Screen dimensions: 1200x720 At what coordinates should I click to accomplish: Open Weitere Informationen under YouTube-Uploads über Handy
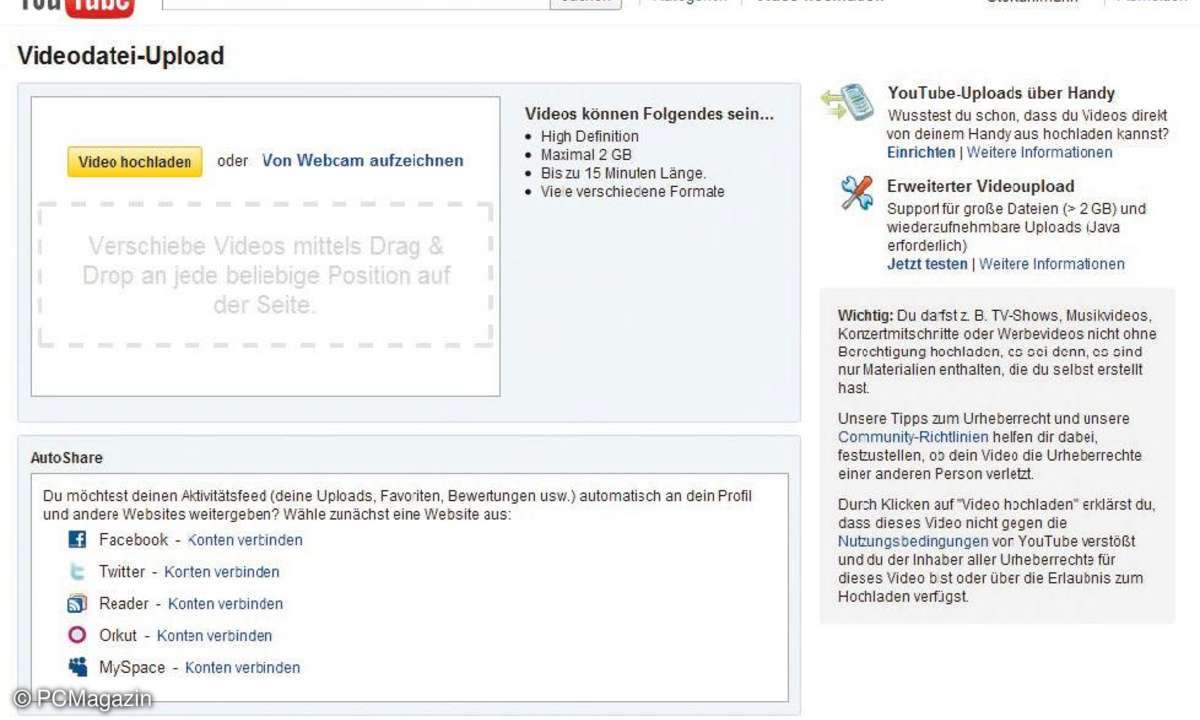(x=1039, y=153)
